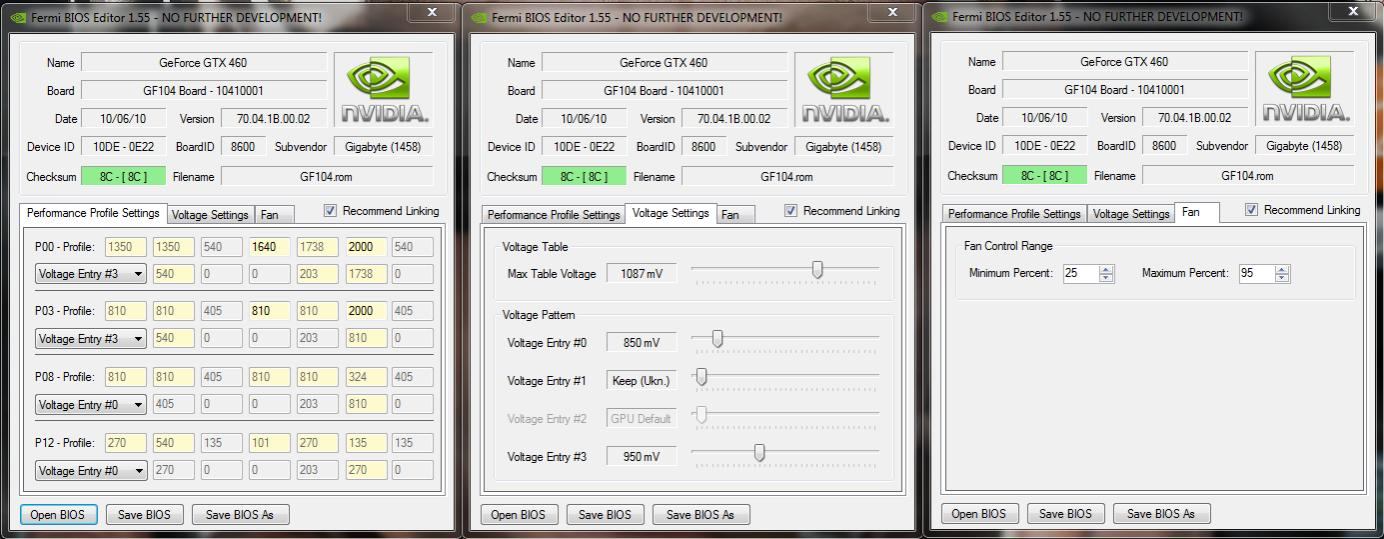Click Save BIOS As in the right window
1384x539 pixels.
click(1161, 513)
